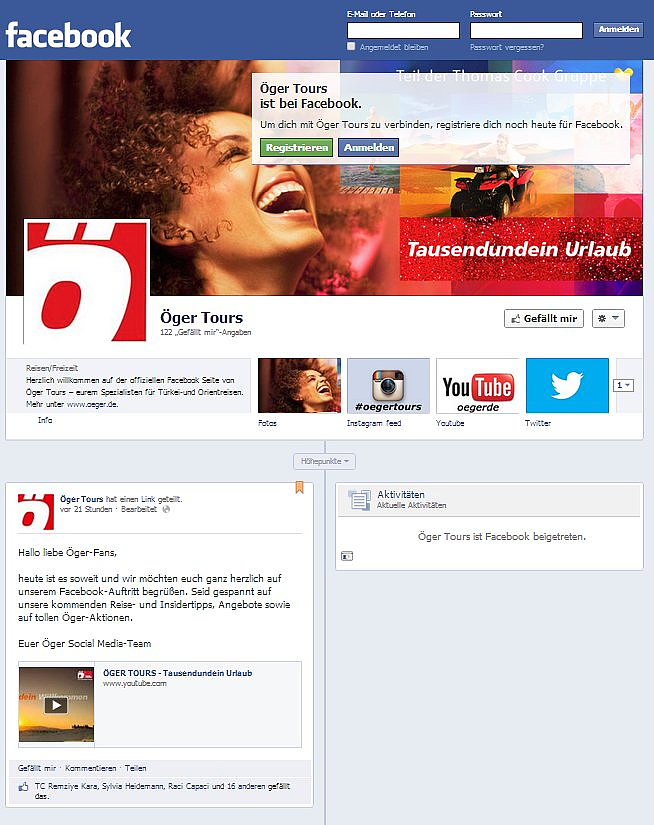Screen dimensions: 654x825
Task: Open the Instagram feed app tile
Action: click(388, 386)
